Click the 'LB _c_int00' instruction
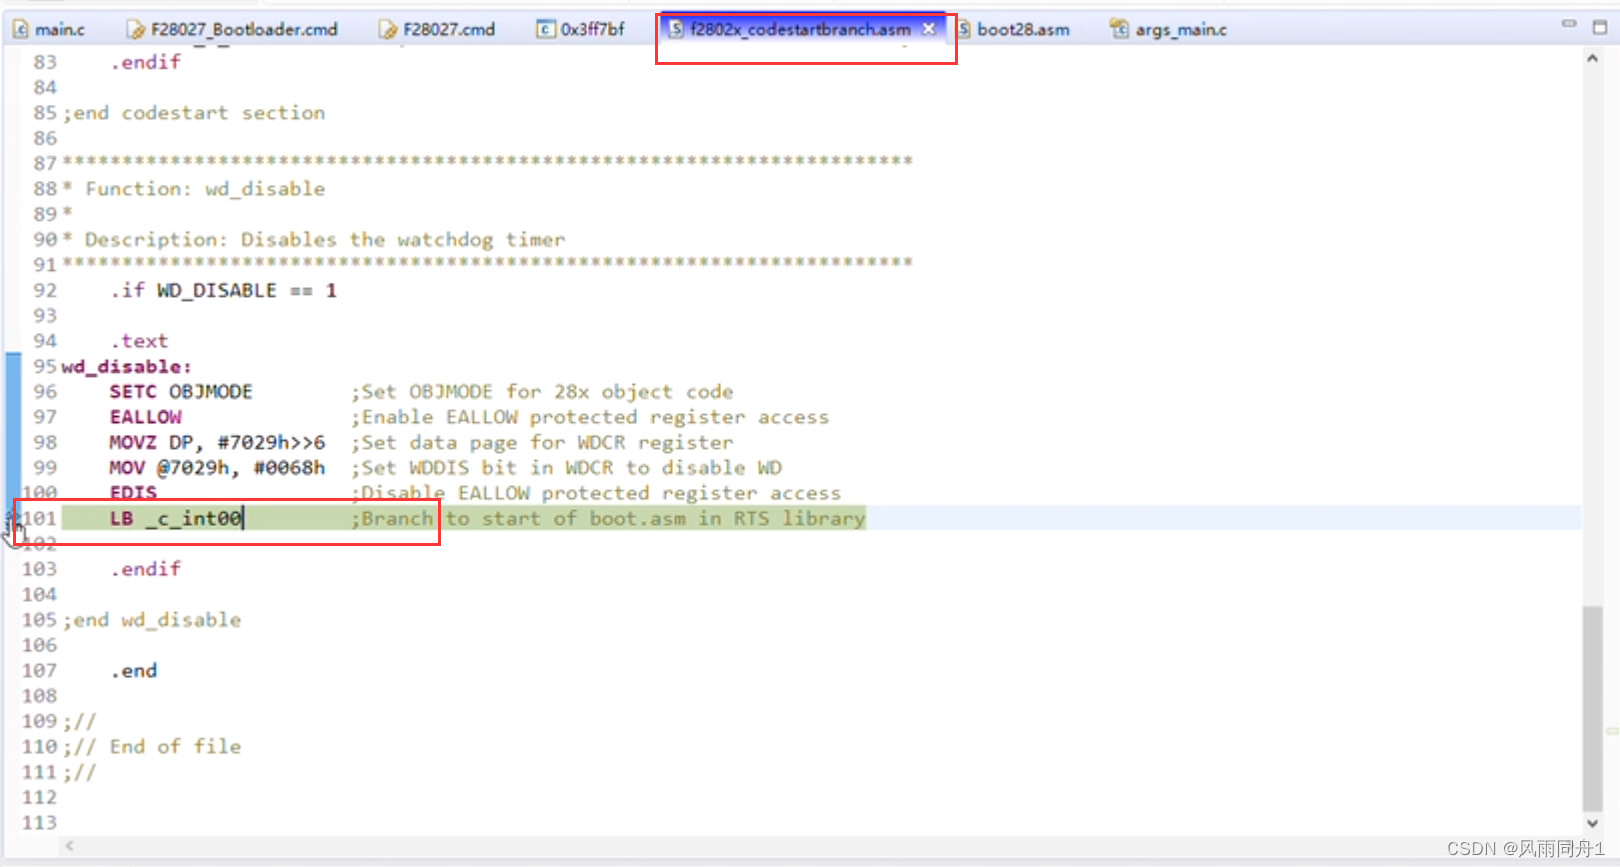The width and height of the screenshot is (1620, 867). tap(176, 518)
